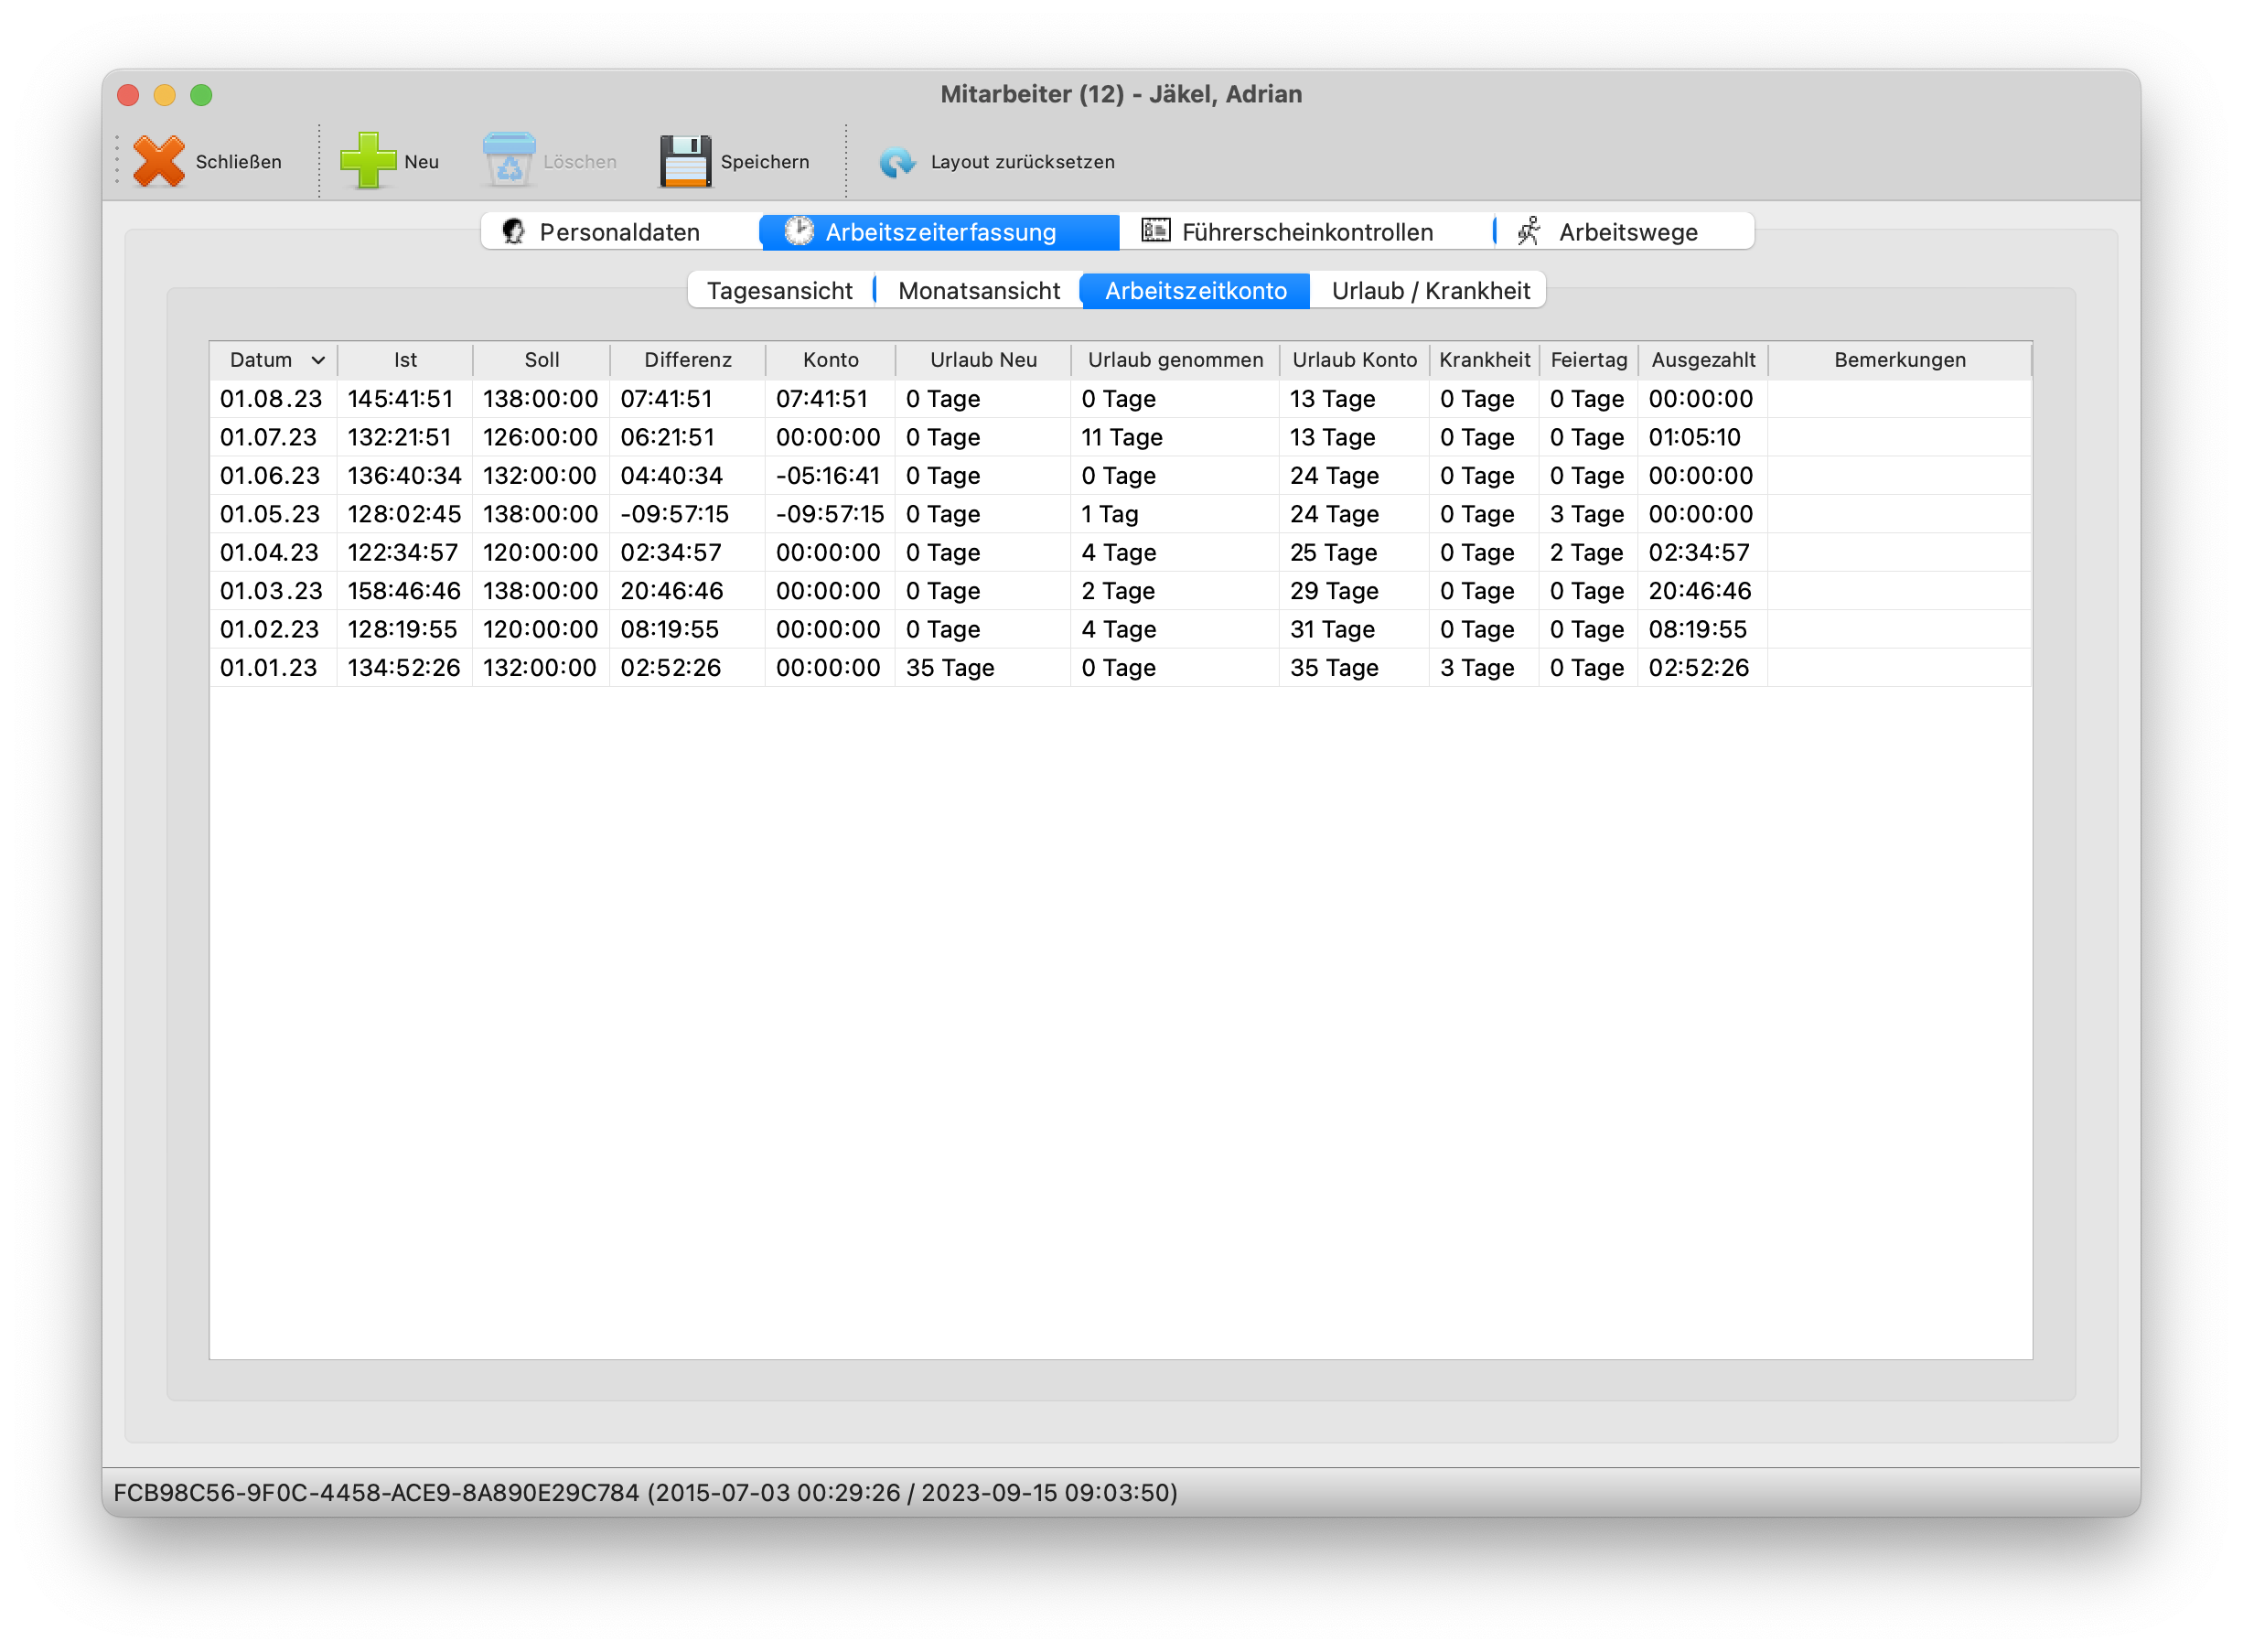
Task: Select the row dated 01.05.23
Action: (270, 514)
